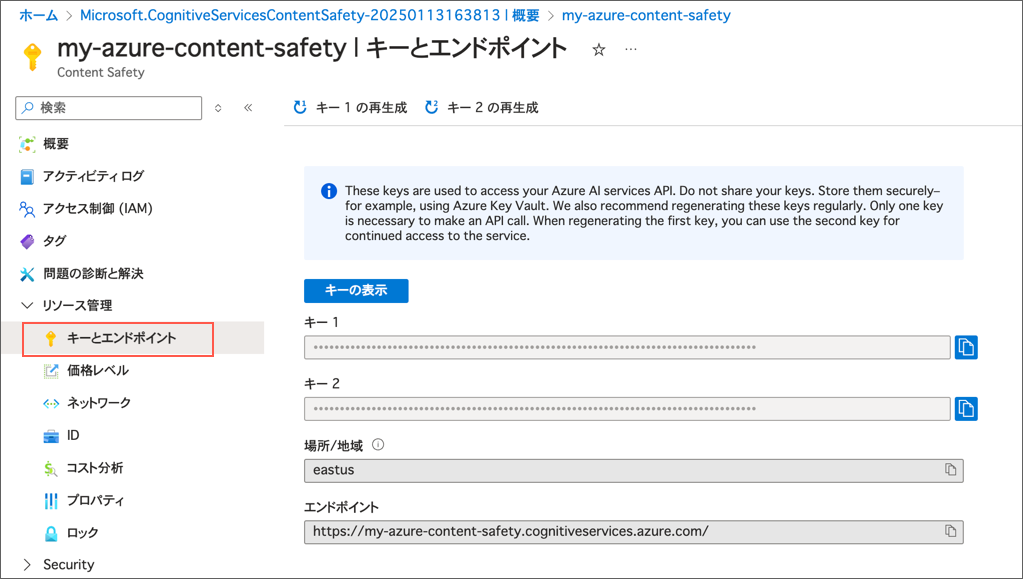Click the eastus location field
The height and width of the screenshot is (579, 1023).
634,470
